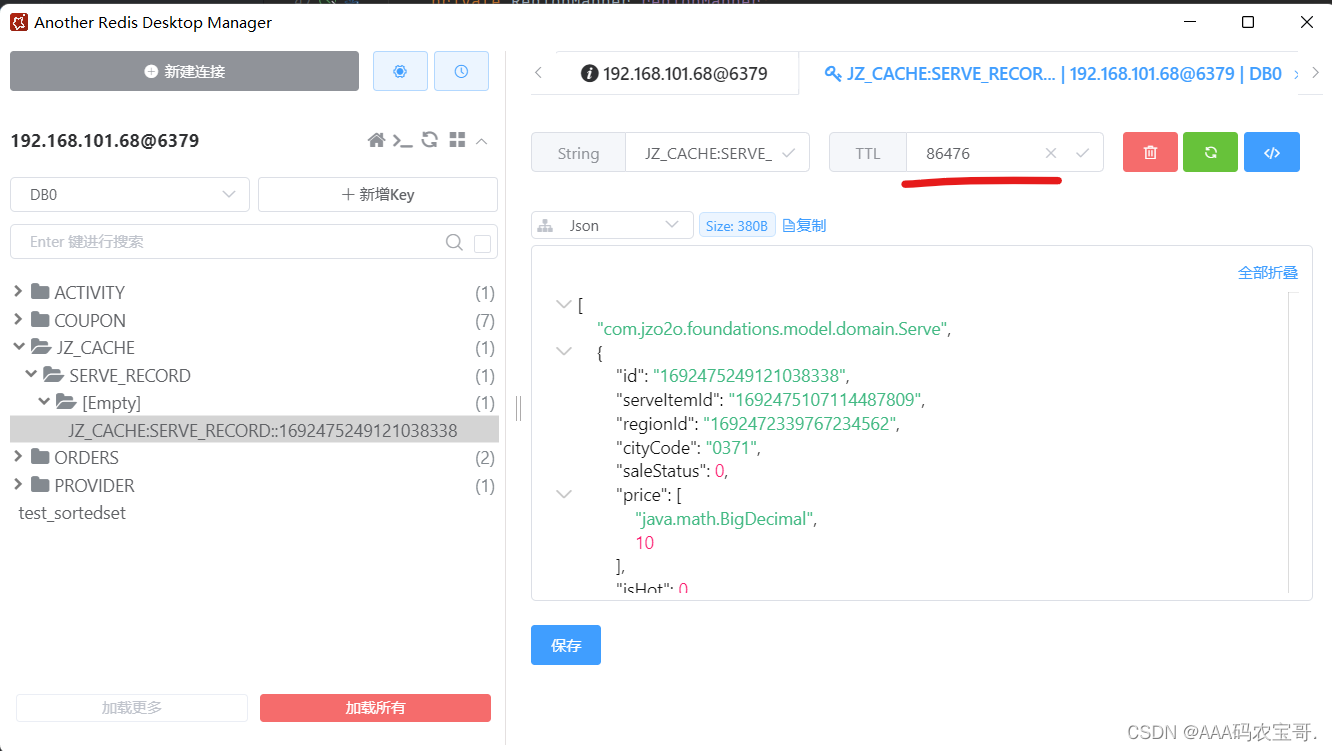Switch to the JZ_CACHE:SERVE_RECOR... key tab
The image size is (1332, 751).
tap(1052, 73)
